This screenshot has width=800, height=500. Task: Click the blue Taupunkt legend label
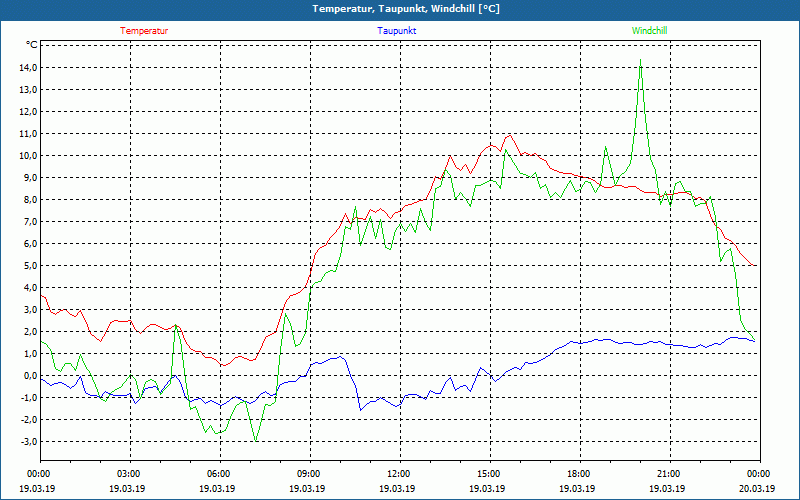point(396,31)
